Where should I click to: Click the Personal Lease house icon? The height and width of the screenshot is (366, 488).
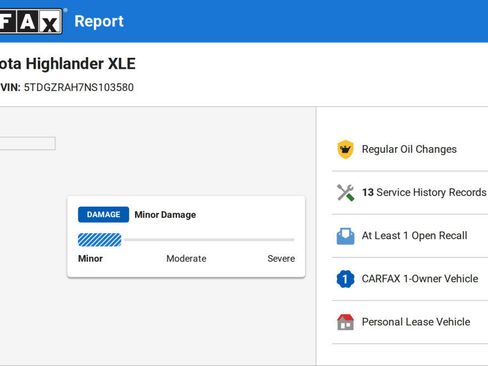[x=345, y=322]
